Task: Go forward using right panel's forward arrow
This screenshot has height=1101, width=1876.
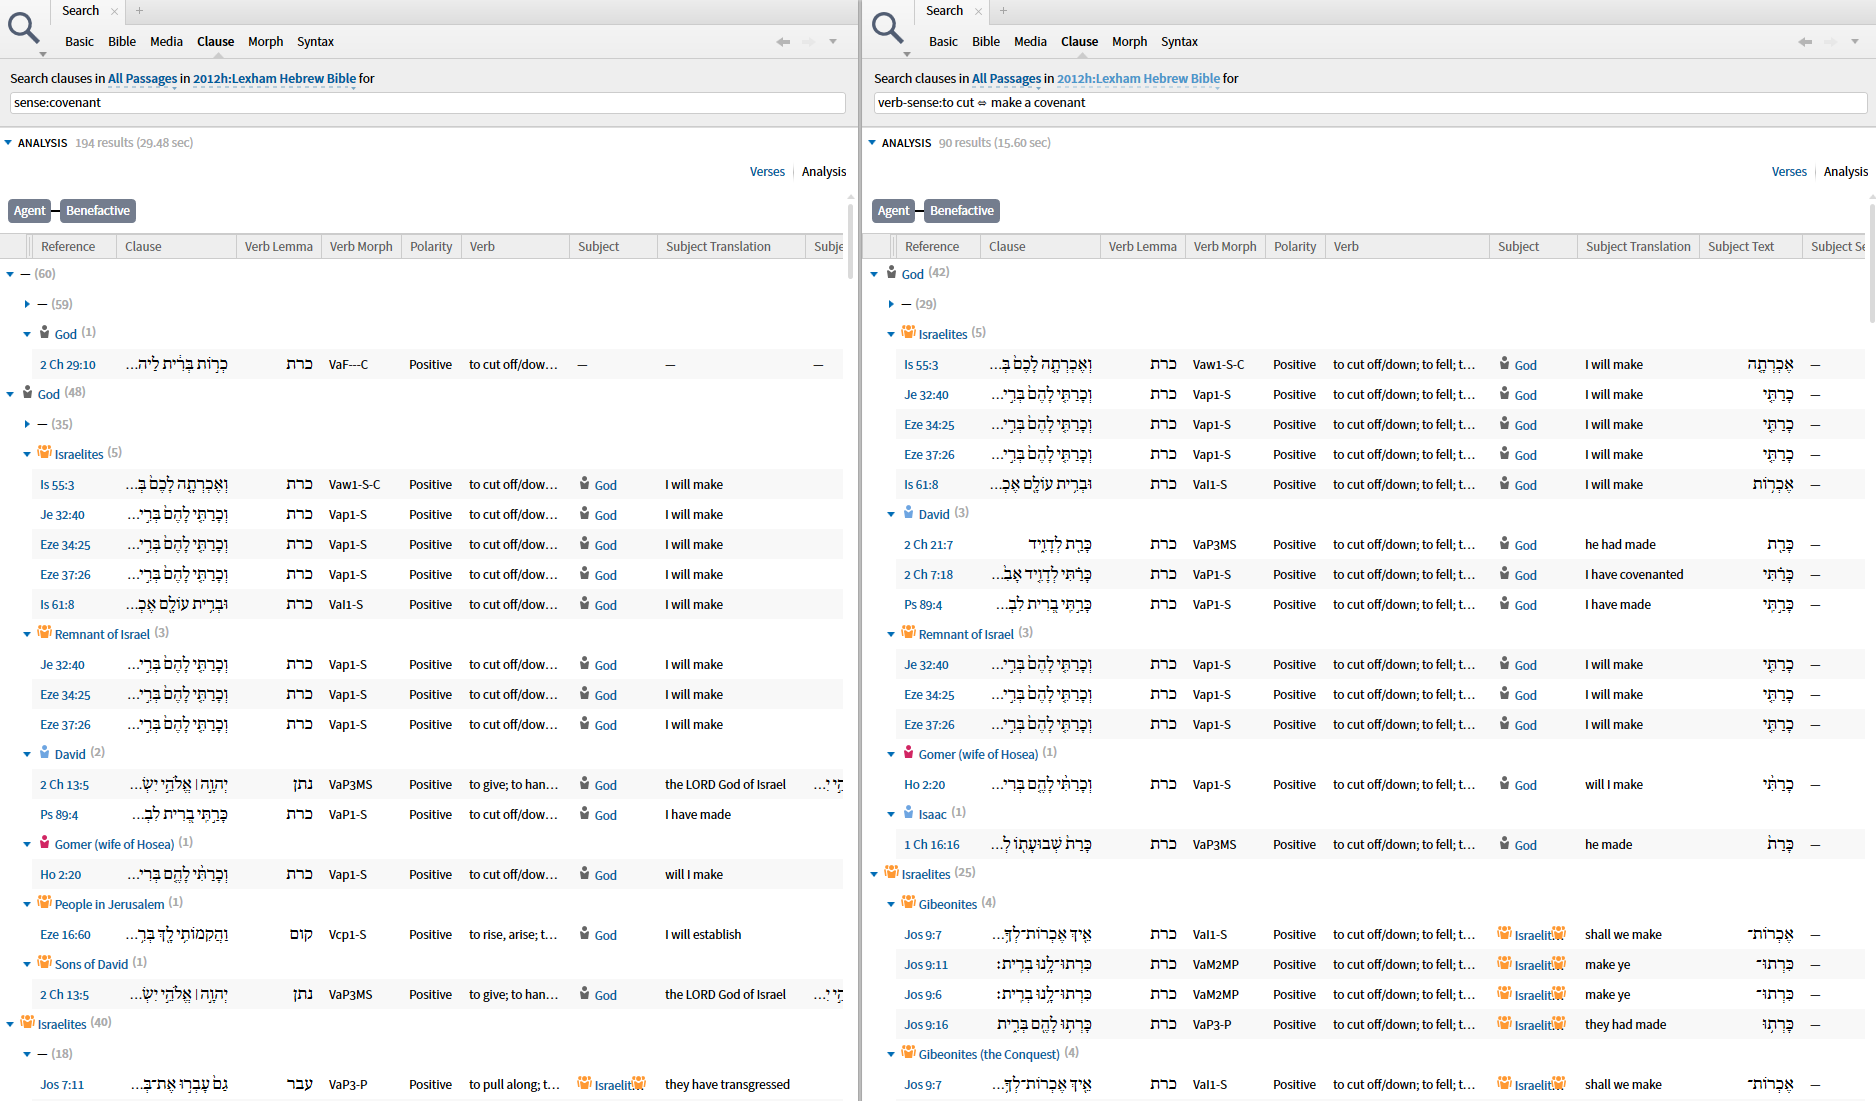Action: (x=1830, y=42)
